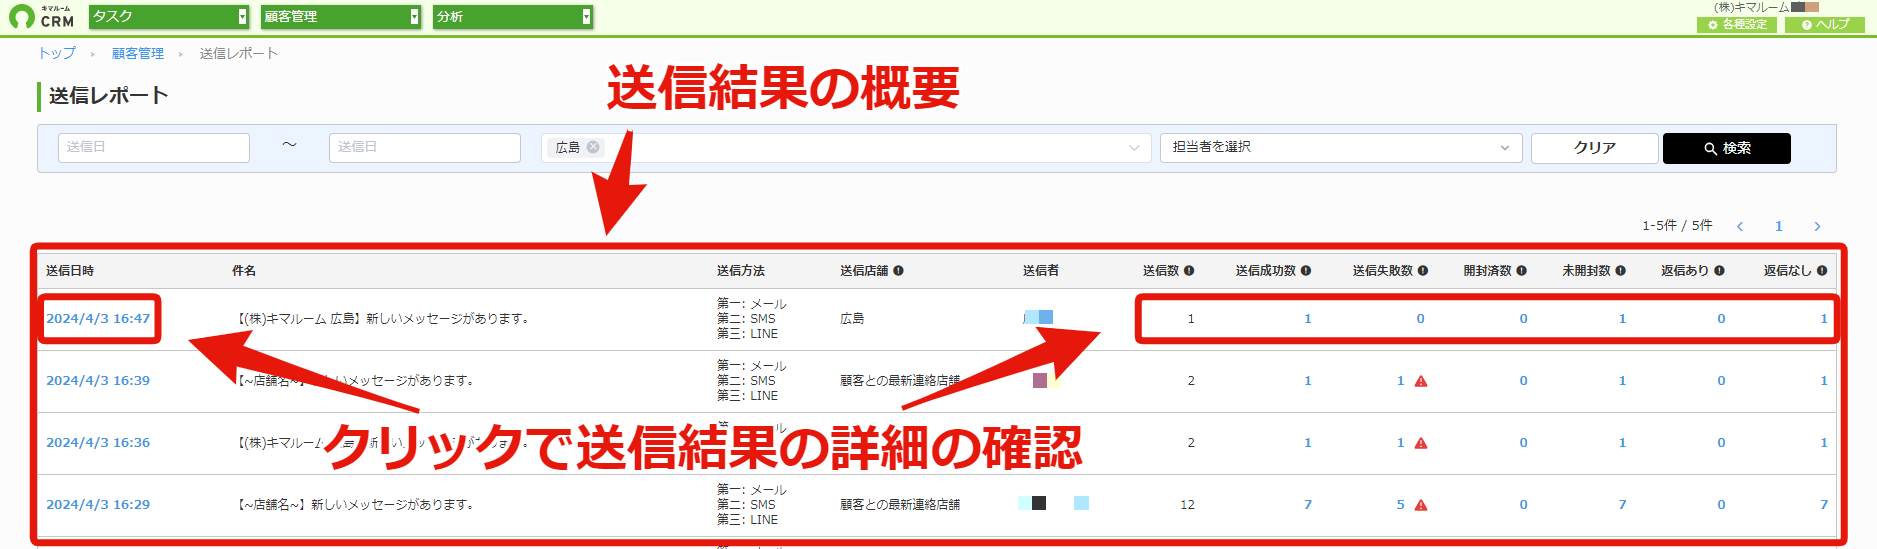Viewport: 1877px width, 549px height.
Task: Click 送信数 value 12 in 16:29 row
Action: point(1187,505)
